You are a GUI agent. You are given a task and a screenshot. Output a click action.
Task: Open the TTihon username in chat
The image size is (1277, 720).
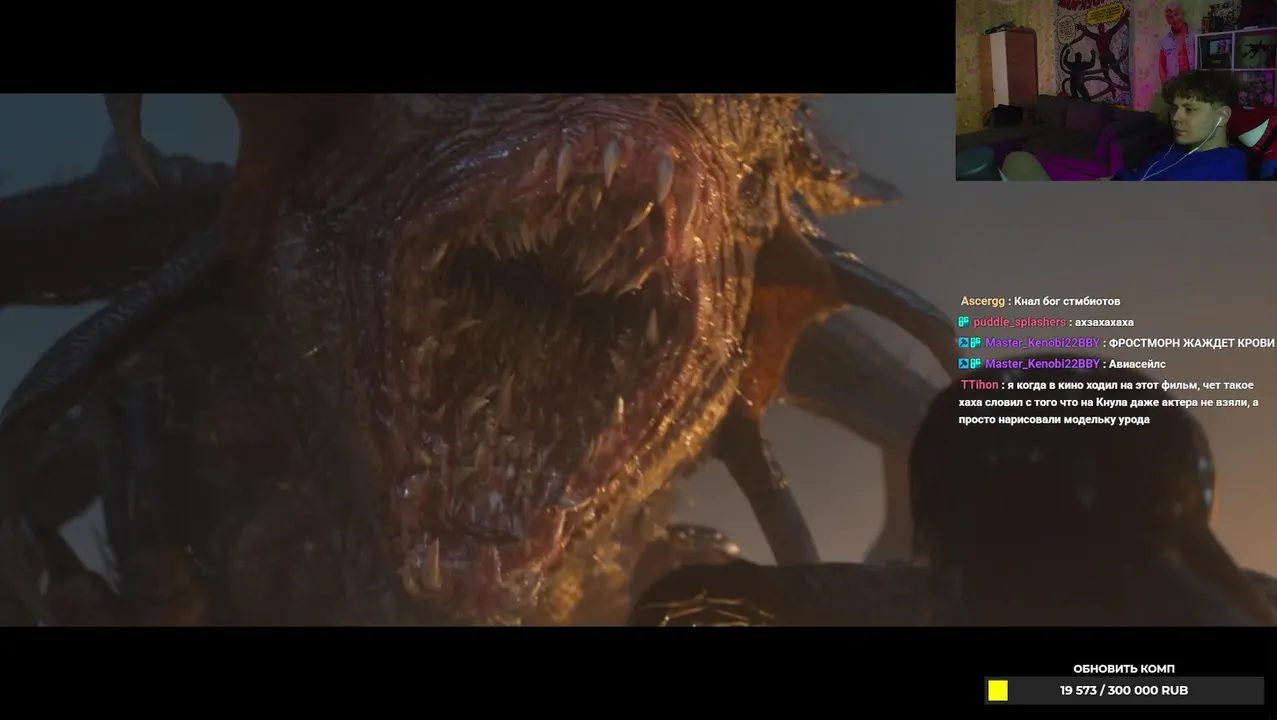coord(979,385)
